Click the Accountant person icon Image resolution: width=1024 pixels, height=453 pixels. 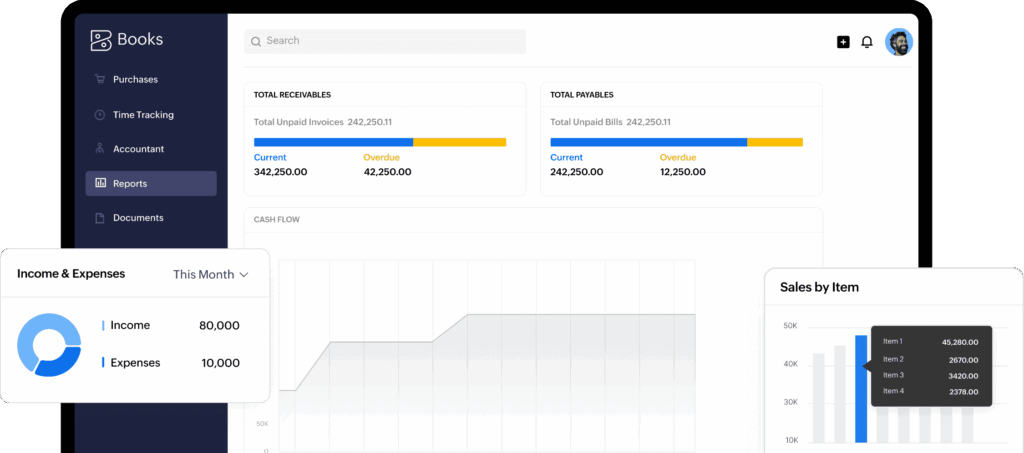(x=100, y=149)
